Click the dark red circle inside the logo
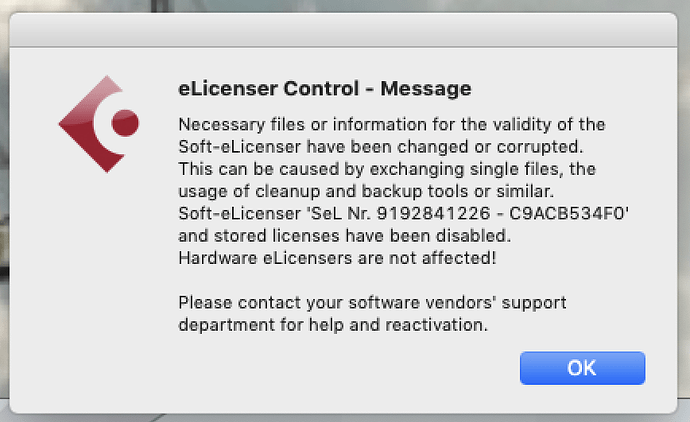The image size is (690, 422). (x=124, y=124)
